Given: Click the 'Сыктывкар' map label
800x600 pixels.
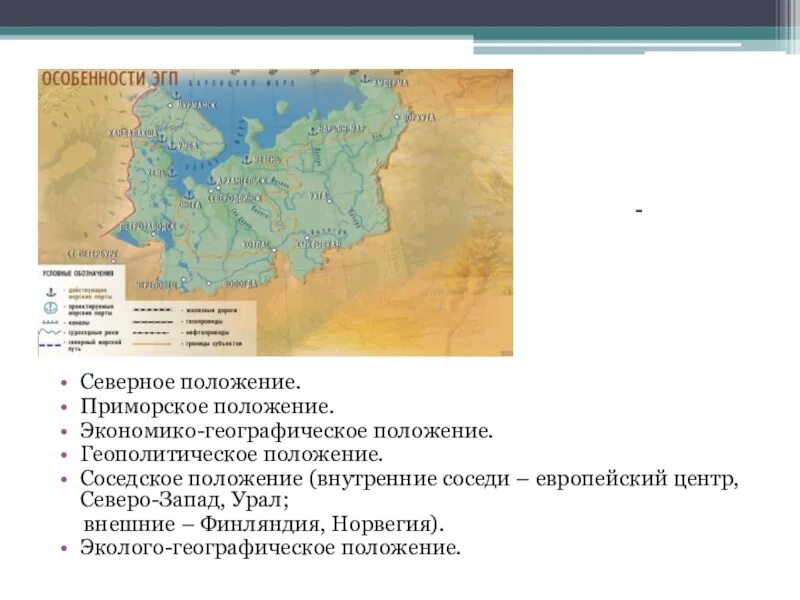Looking at the screenshot, I should pyautogui.click(x=319, y=245).
